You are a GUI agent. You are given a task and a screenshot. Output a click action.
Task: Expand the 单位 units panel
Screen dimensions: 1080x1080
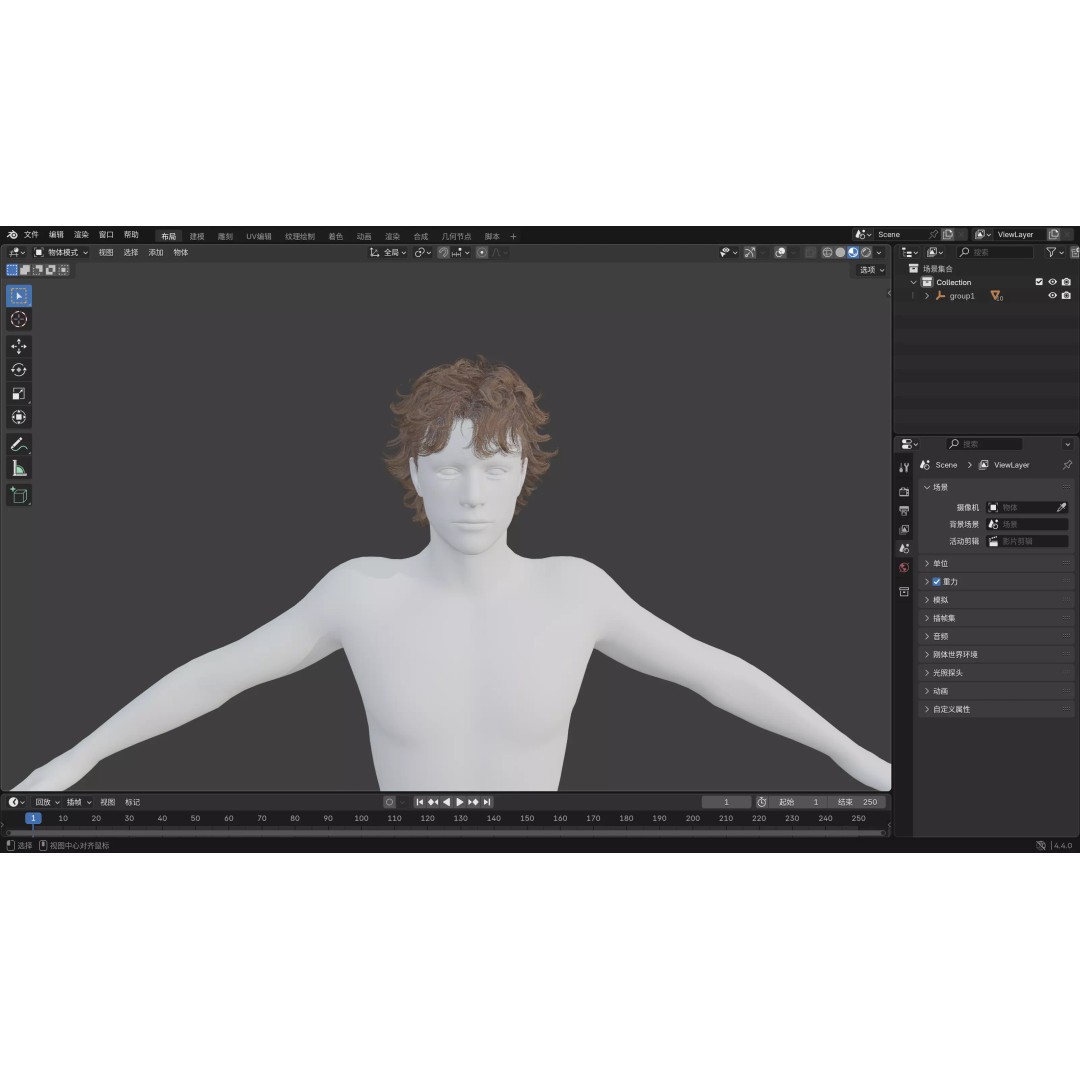[996, 563]
